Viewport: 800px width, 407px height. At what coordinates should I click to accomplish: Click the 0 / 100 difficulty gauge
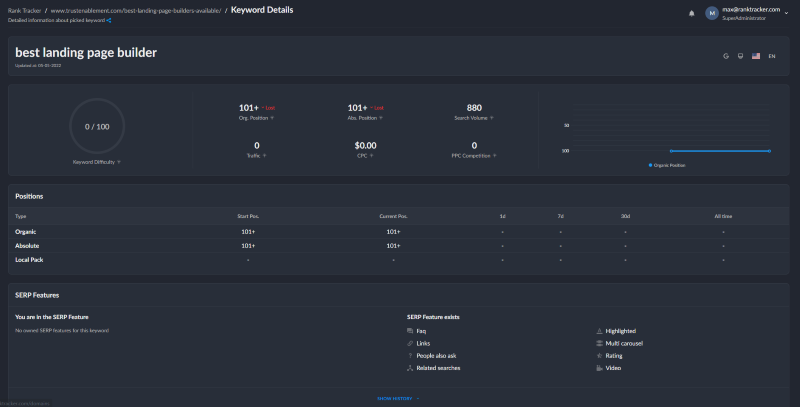[97, 126]
